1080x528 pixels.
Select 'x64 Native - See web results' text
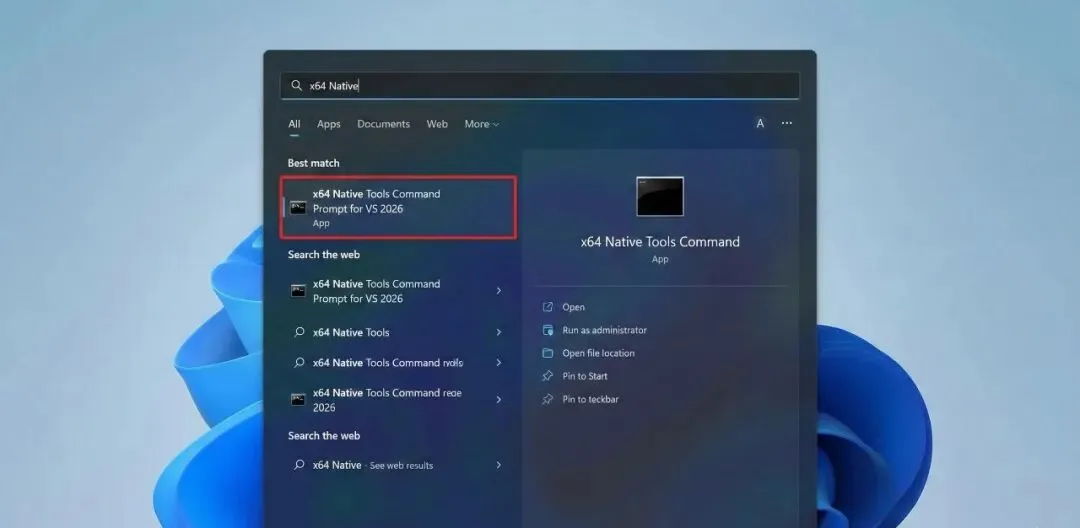373,465
